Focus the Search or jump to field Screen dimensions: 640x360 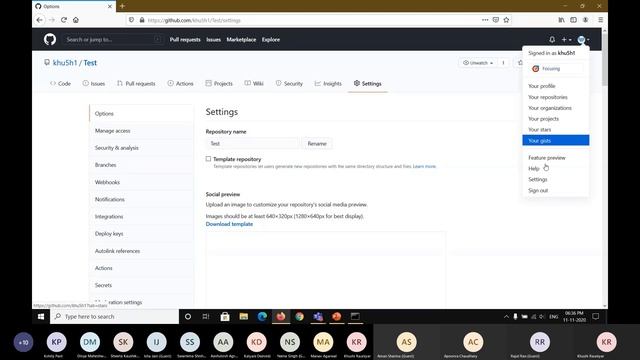113,40
